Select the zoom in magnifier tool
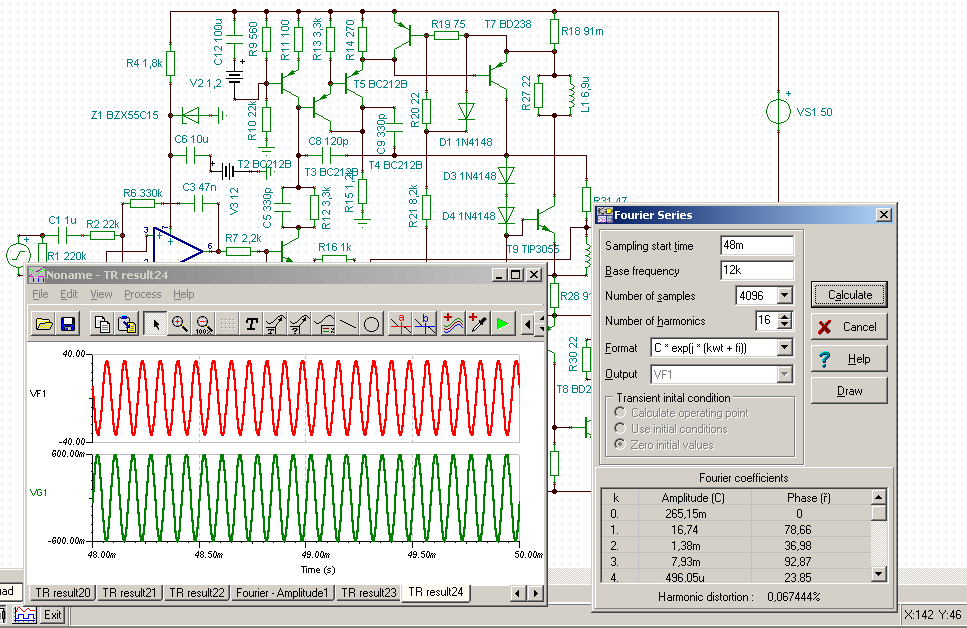The width and height of the screenshot is (967, 628). [180, 324]
